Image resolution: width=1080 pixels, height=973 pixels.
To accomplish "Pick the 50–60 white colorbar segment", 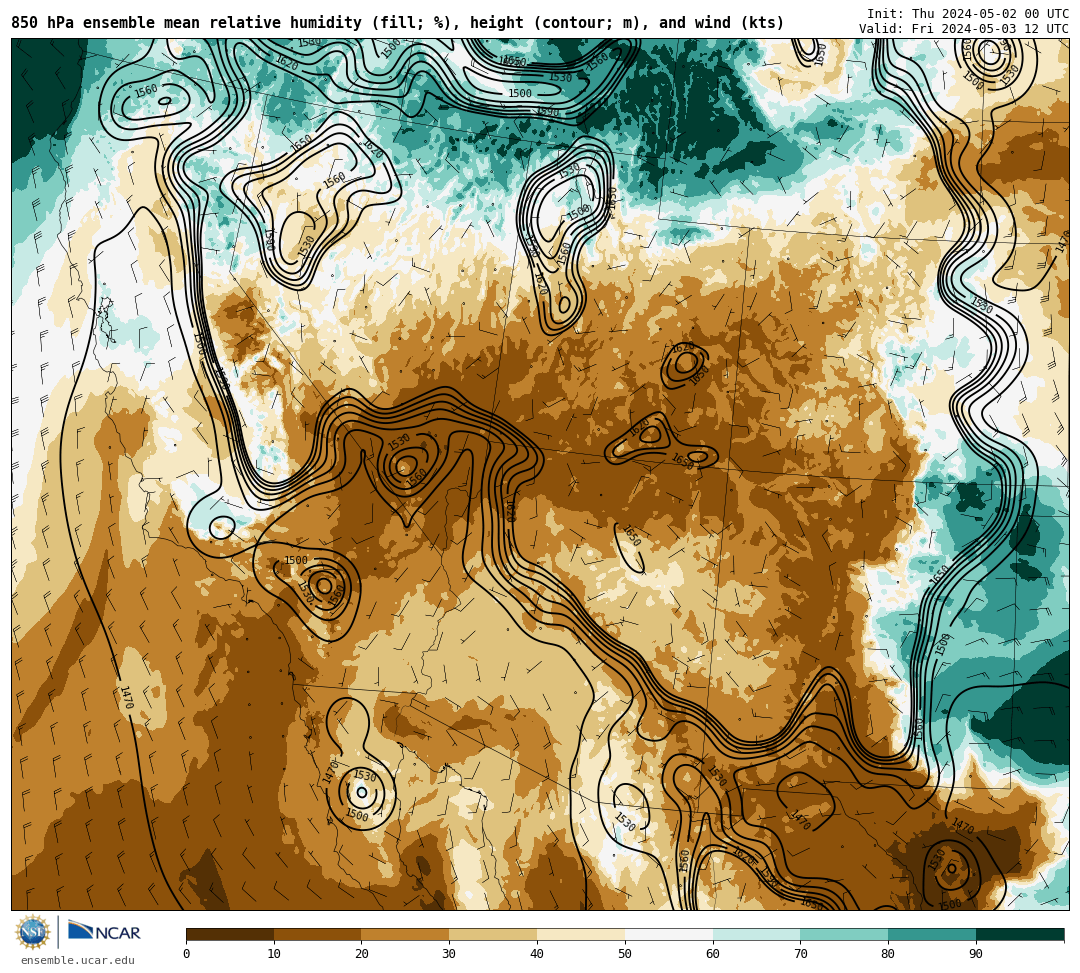I will [x=669, y=934].
